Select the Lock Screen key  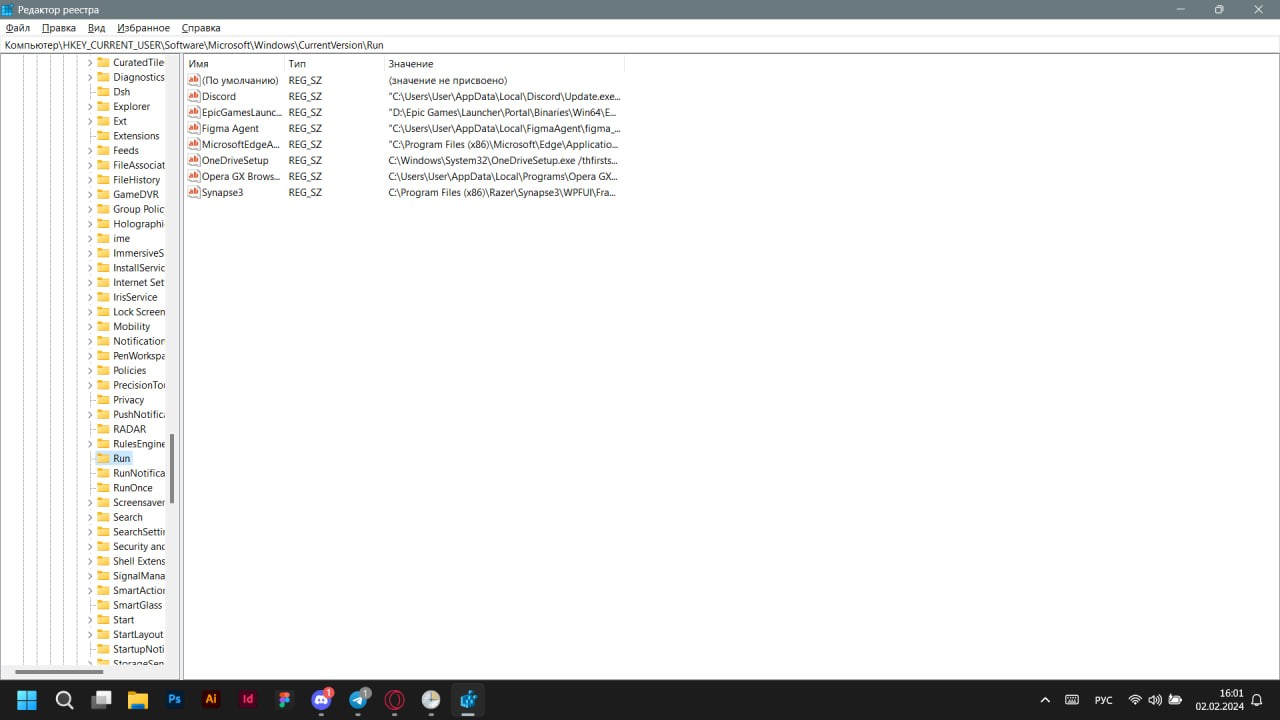138,312
